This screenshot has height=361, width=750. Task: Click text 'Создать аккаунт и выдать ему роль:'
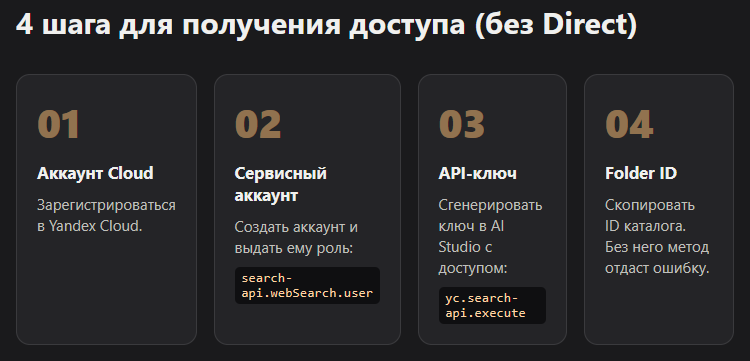pos(296,238)
